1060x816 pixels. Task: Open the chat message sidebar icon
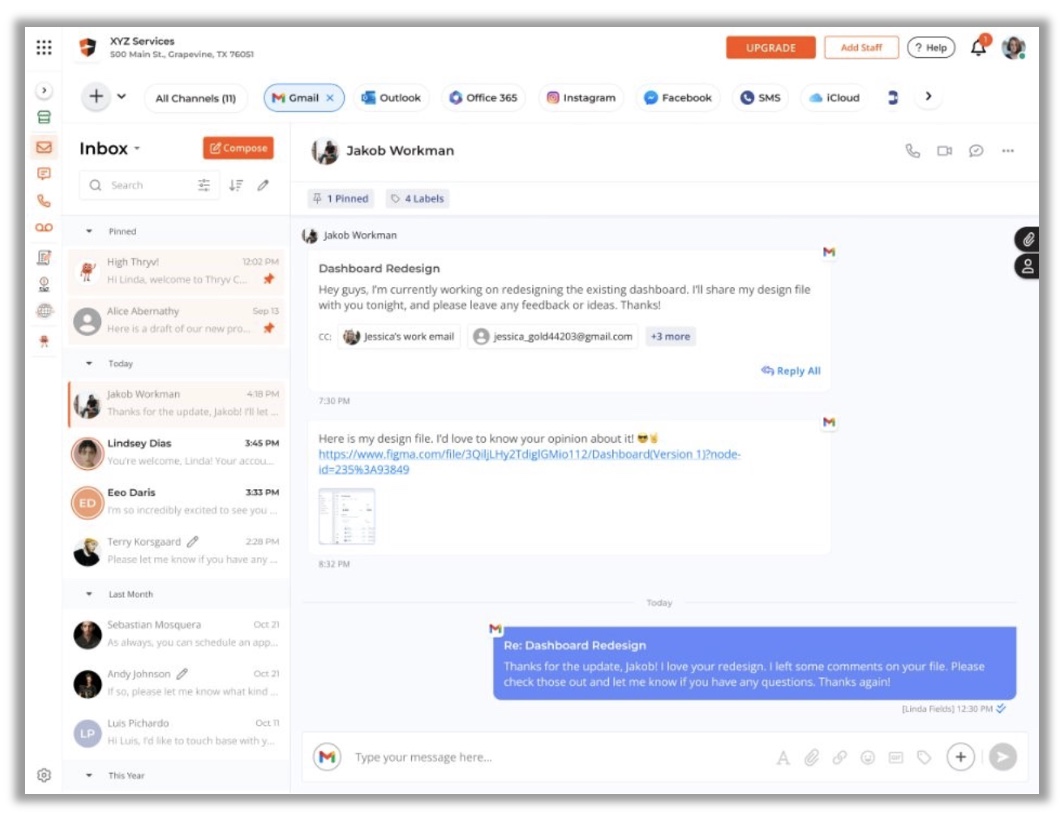tap(44, 174)
